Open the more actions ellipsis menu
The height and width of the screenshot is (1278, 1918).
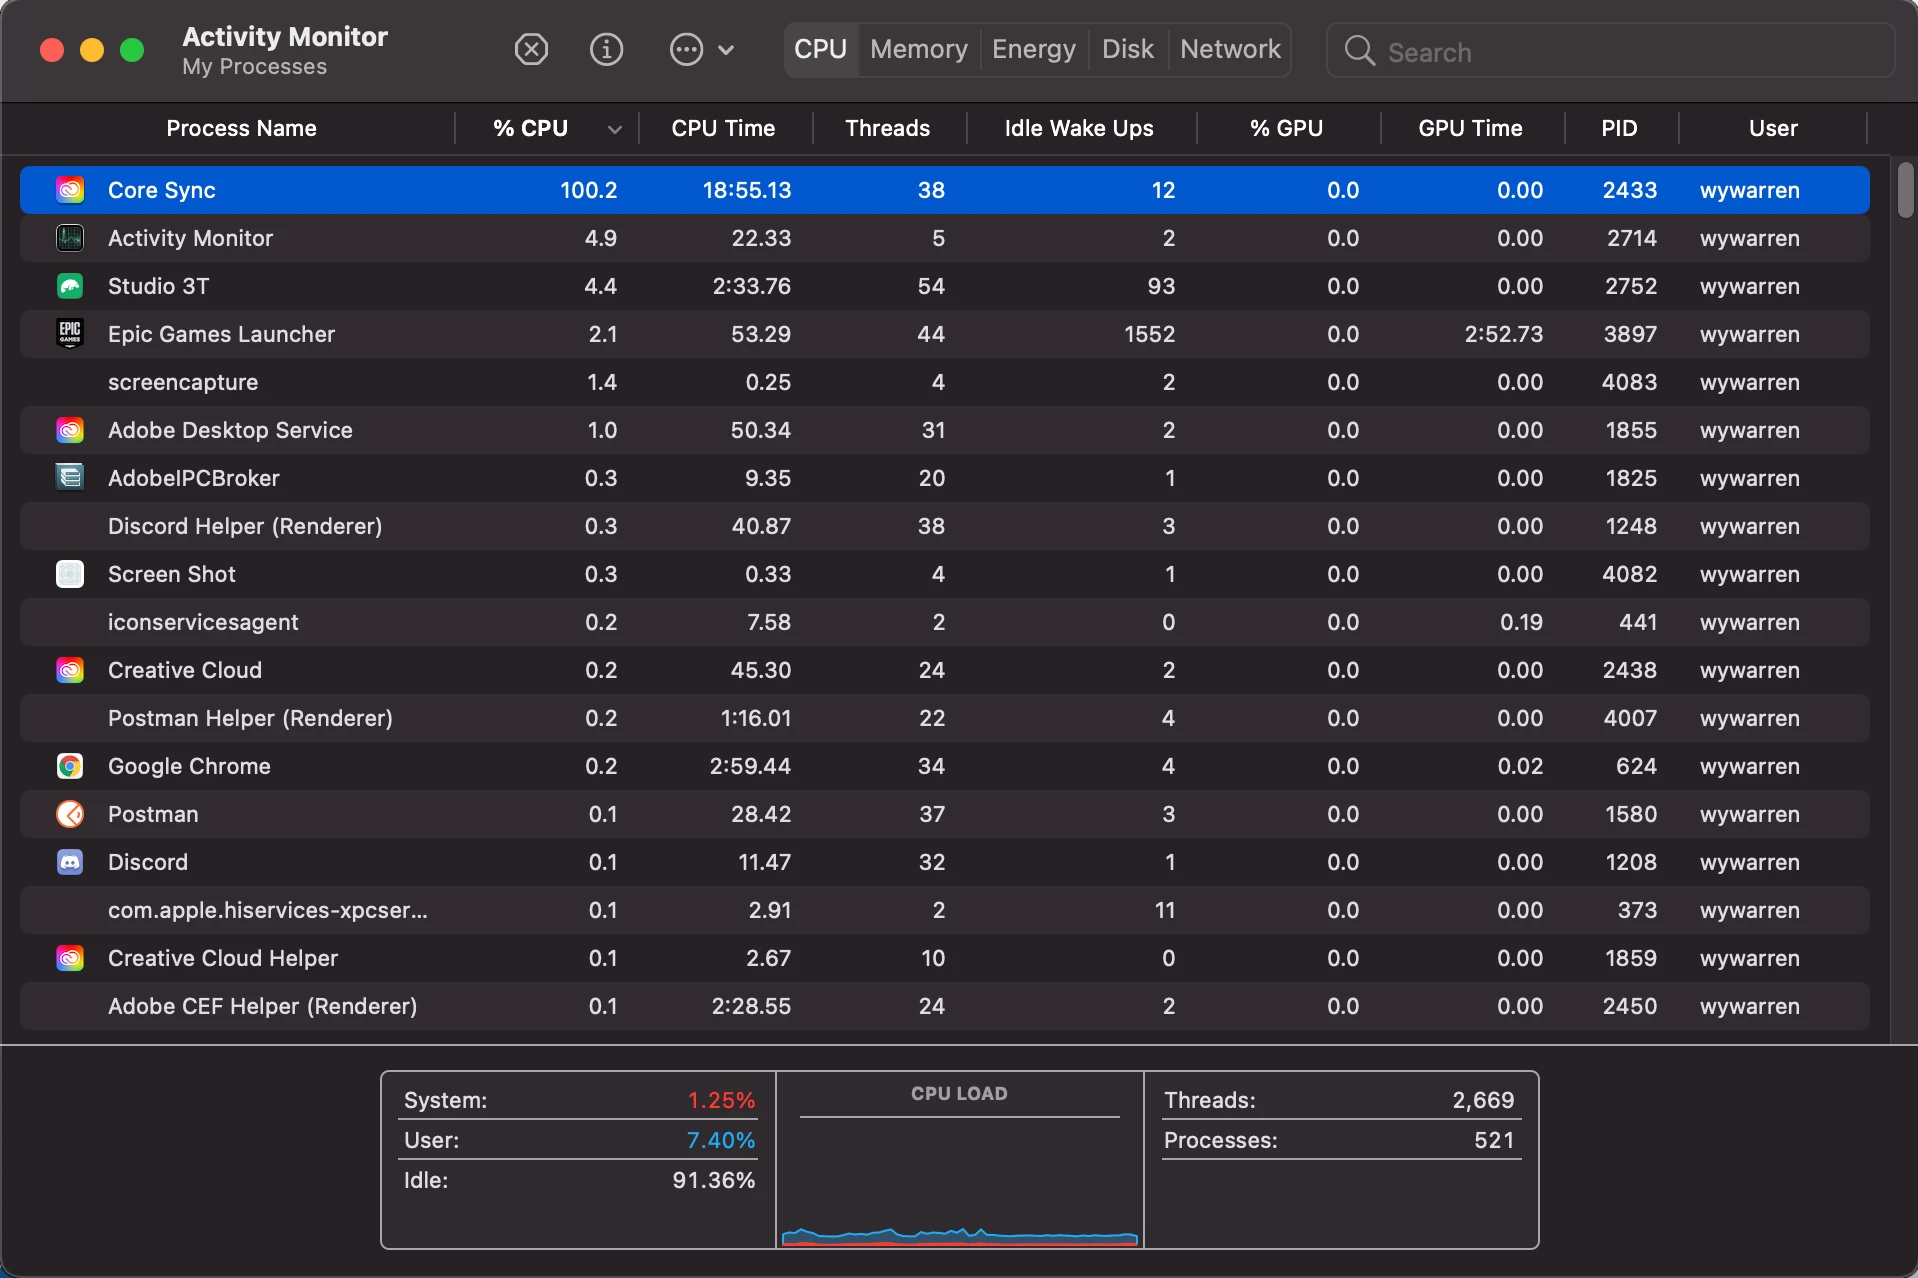click(701, 49)
